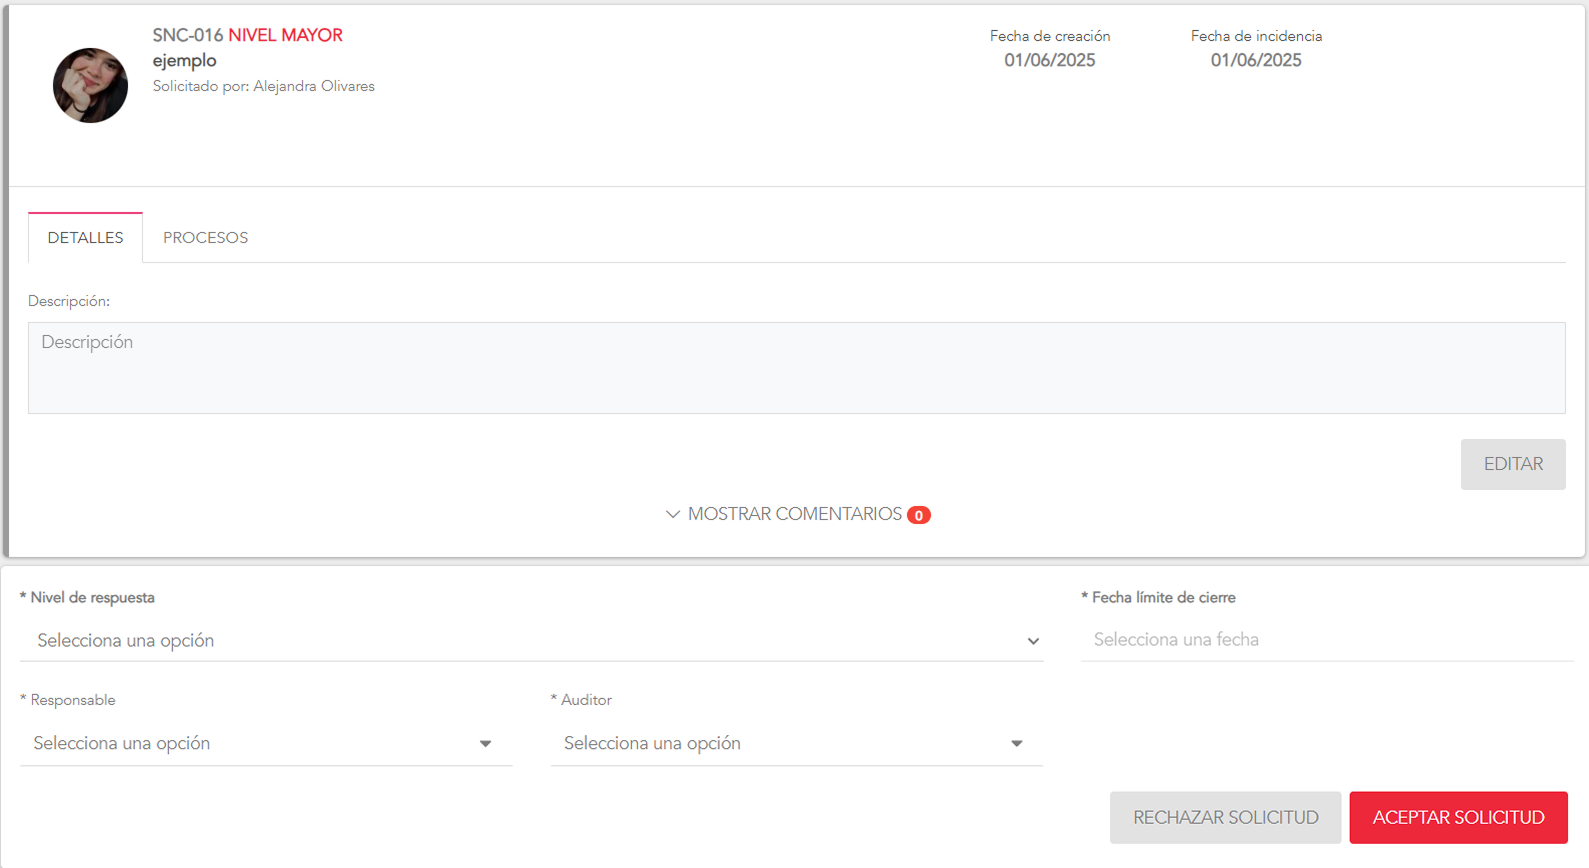
Task: Click the SNC-016 NIVEL MAYOR heading
Action: pyautogui.click(x=247, y=35)
